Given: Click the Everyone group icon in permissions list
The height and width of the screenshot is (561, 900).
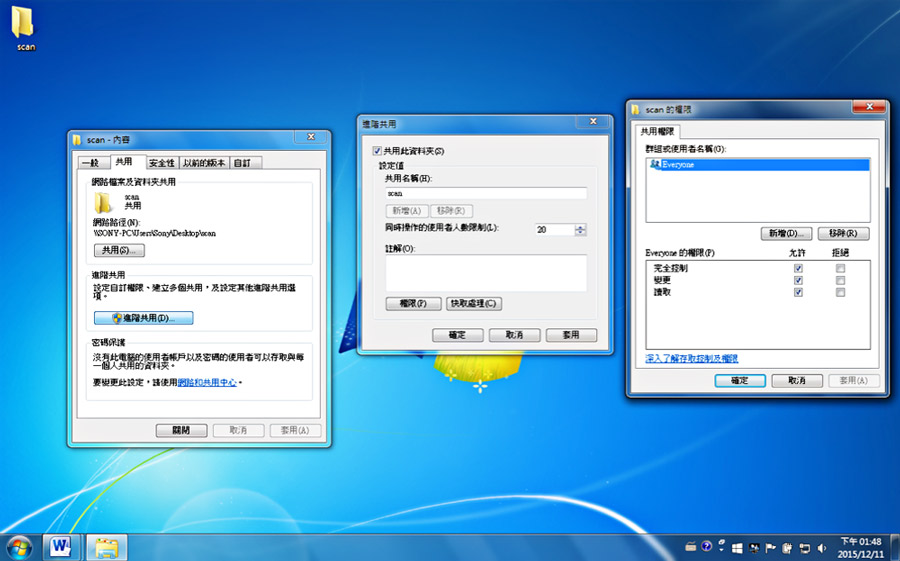Looking at the screenshot, I should 655,164.
